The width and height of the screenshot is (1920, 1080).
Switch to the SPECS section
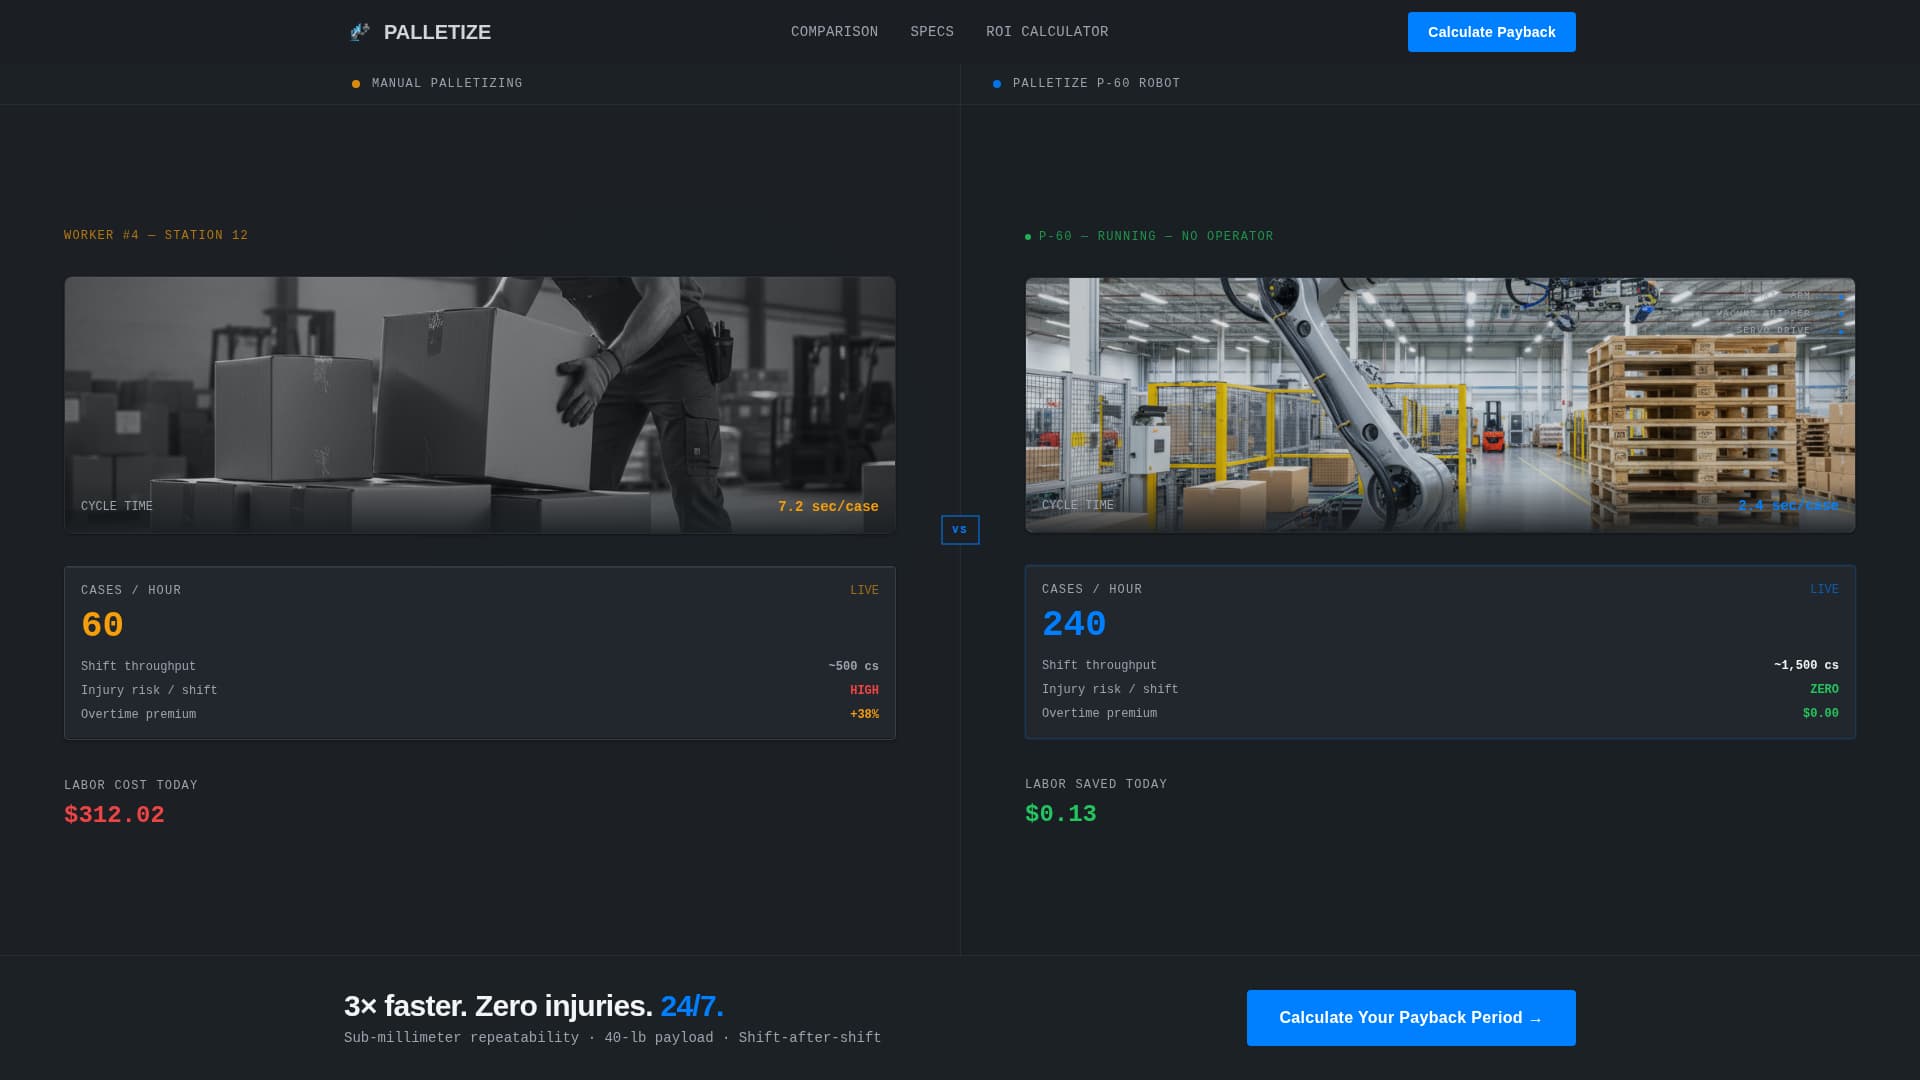(931, 31)
